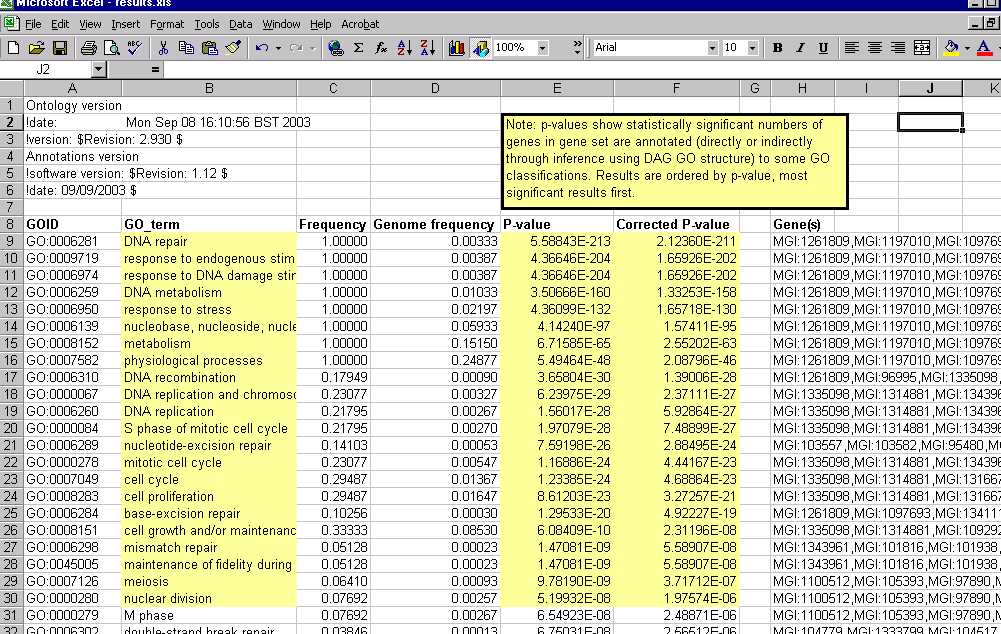Toggle underline formatting
The height and width of the screenshot is (634, 1001).
click(x=823, y=48)
